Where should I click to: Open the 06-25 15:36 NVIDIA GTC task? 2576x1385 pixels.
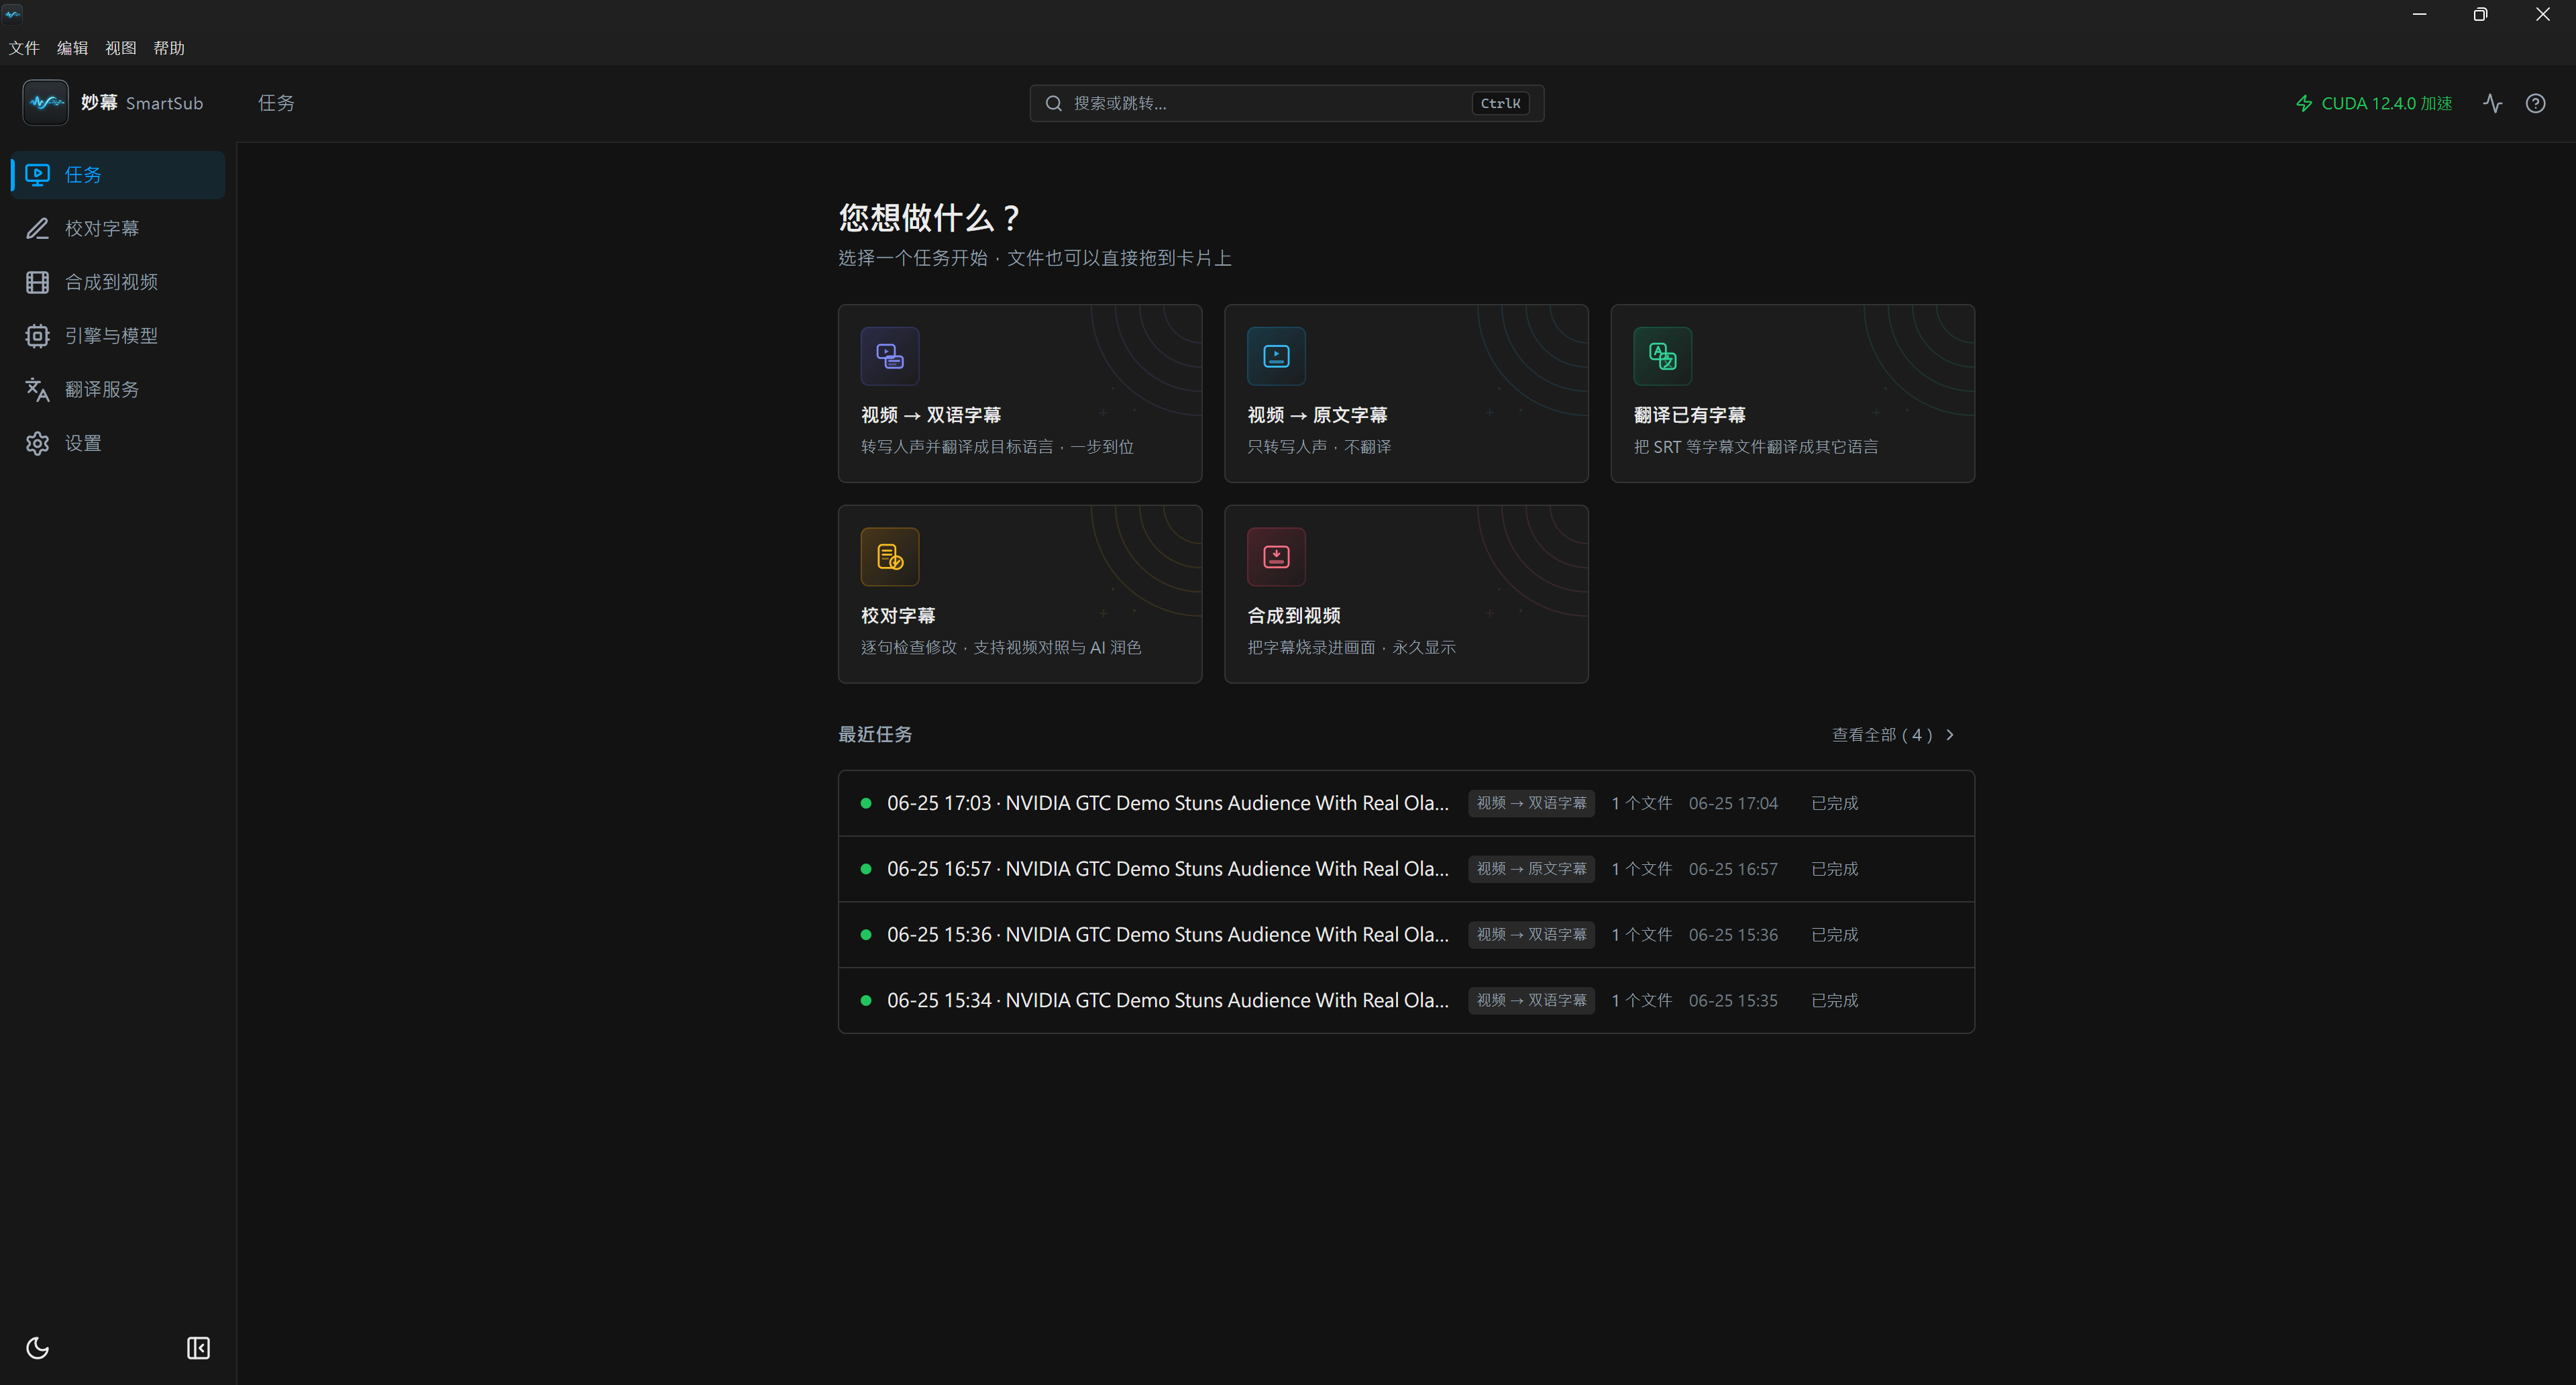[1406, 935]
